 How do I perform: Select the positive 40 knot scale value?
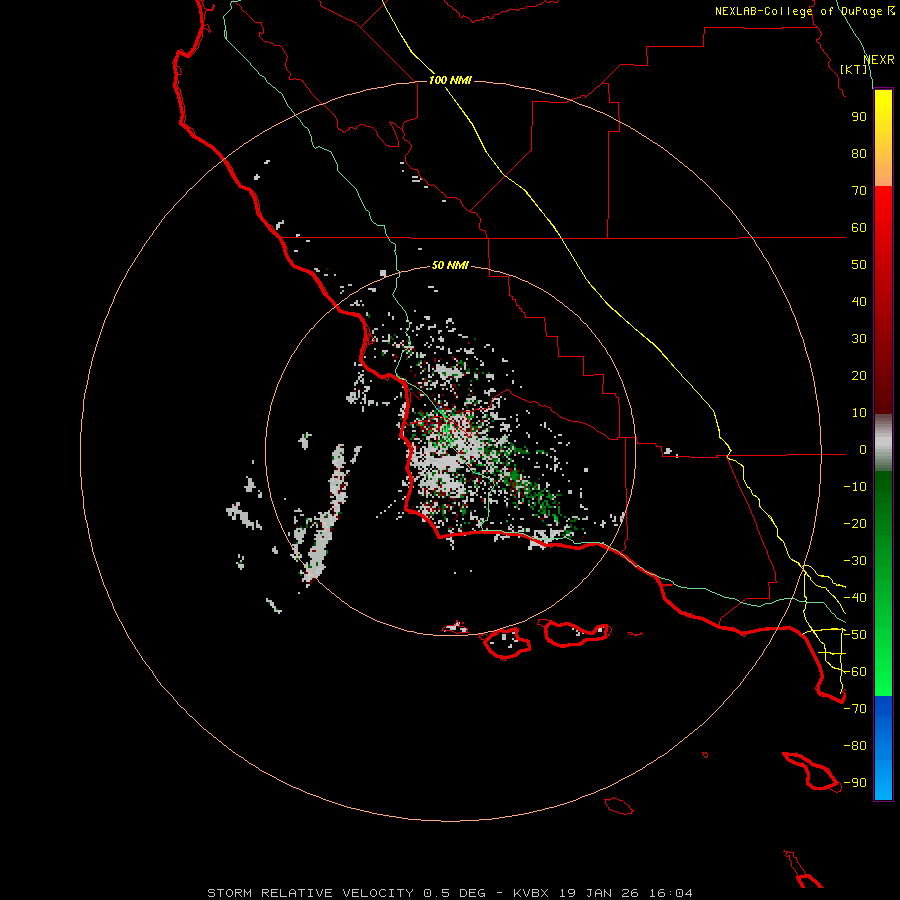pos(859,302)
